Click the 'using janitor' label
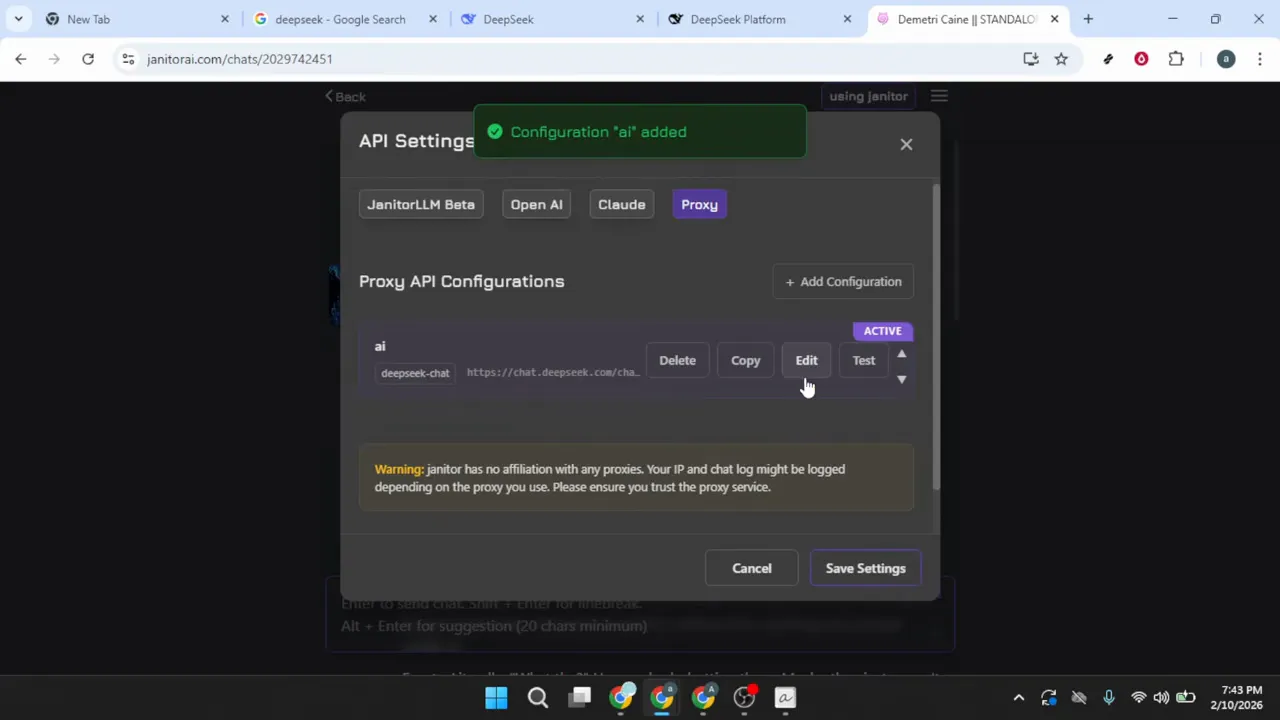 coord(868,96)
